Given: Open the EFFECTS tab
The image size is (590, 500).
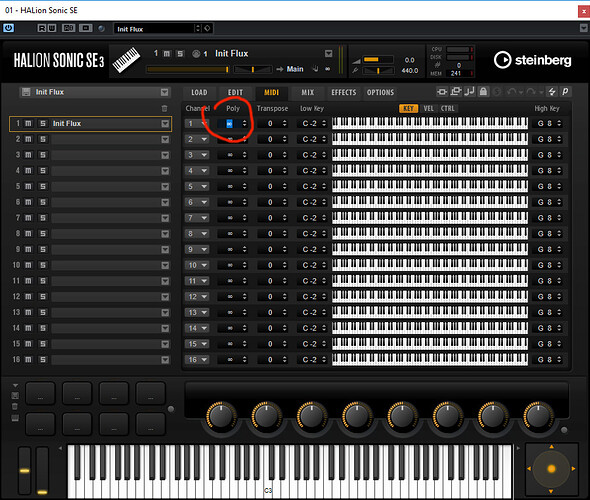Looking at the screenshot, I should 344,92.
